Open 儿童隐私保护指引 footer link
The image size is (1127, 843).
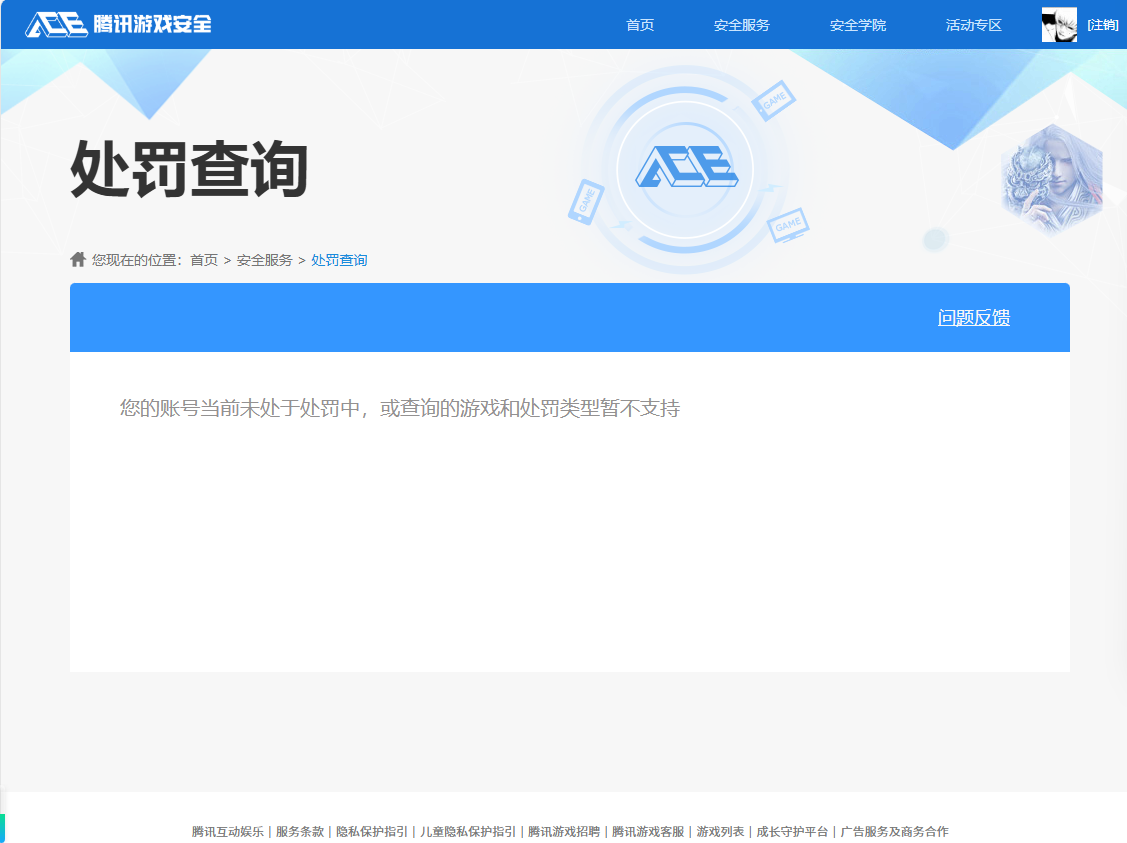coord(468,831)
